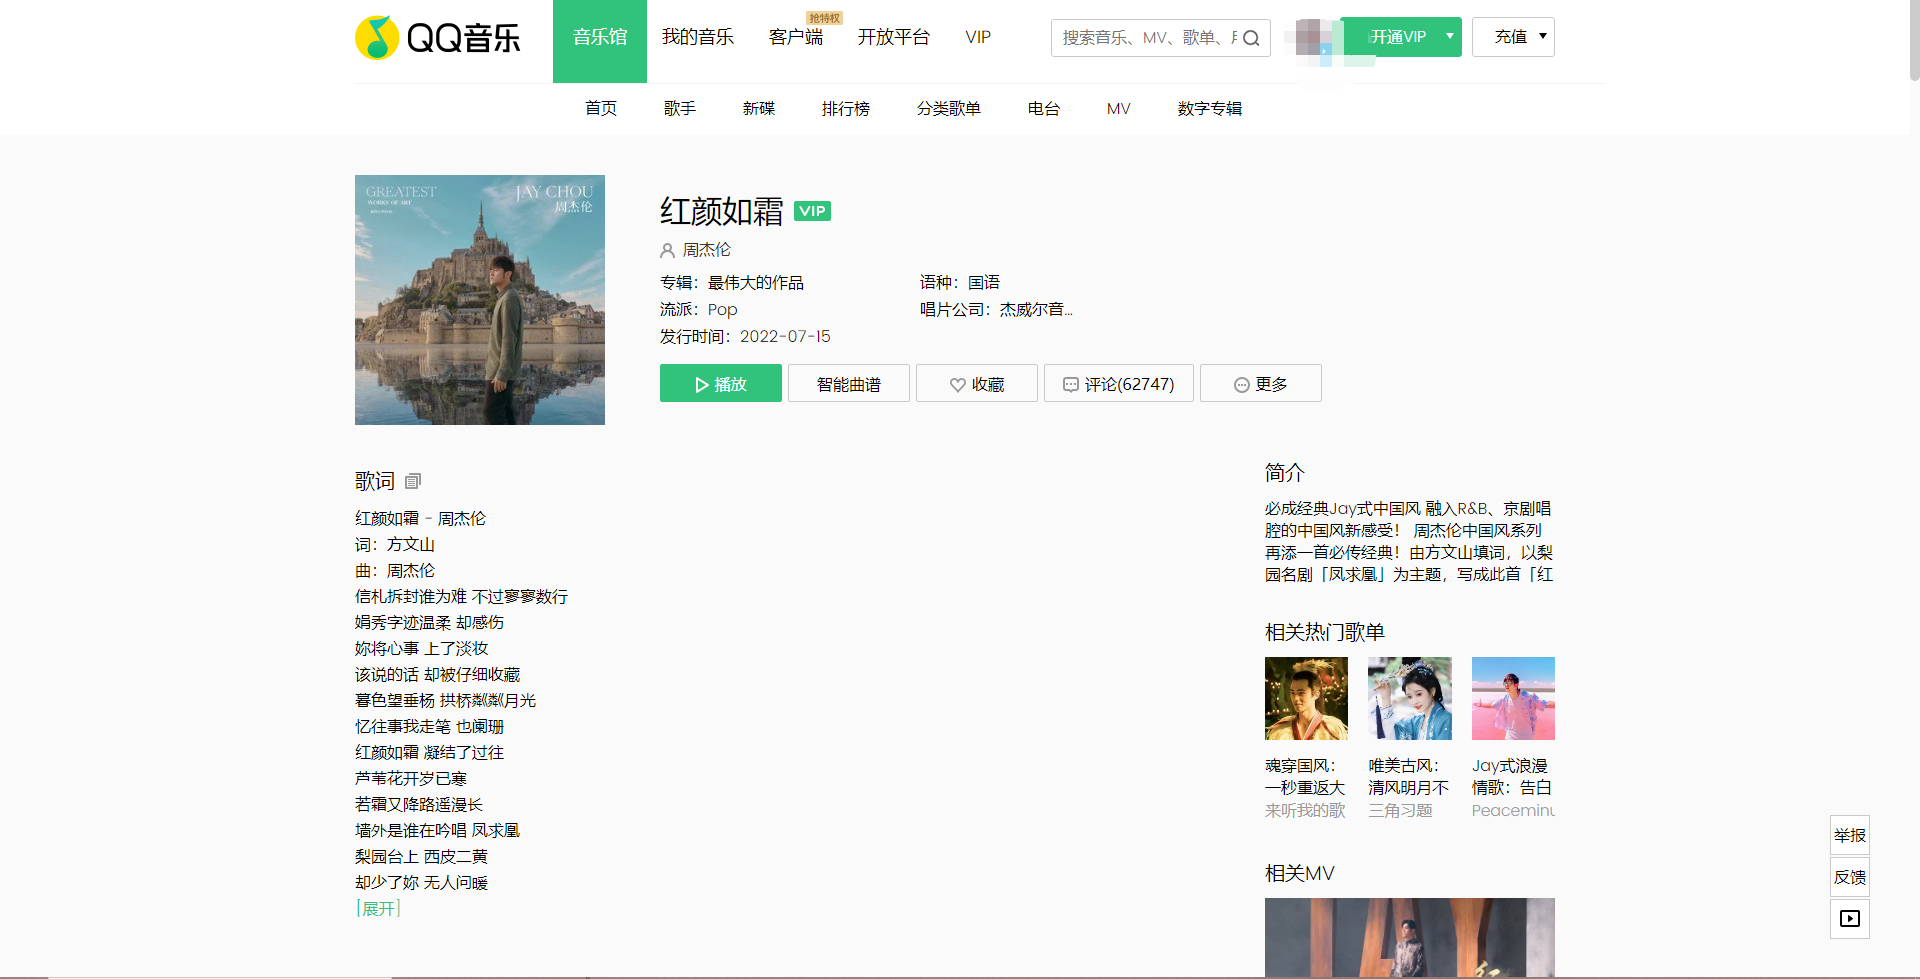
Task: Click the search magnifier icon
Action: [1251, 38]
